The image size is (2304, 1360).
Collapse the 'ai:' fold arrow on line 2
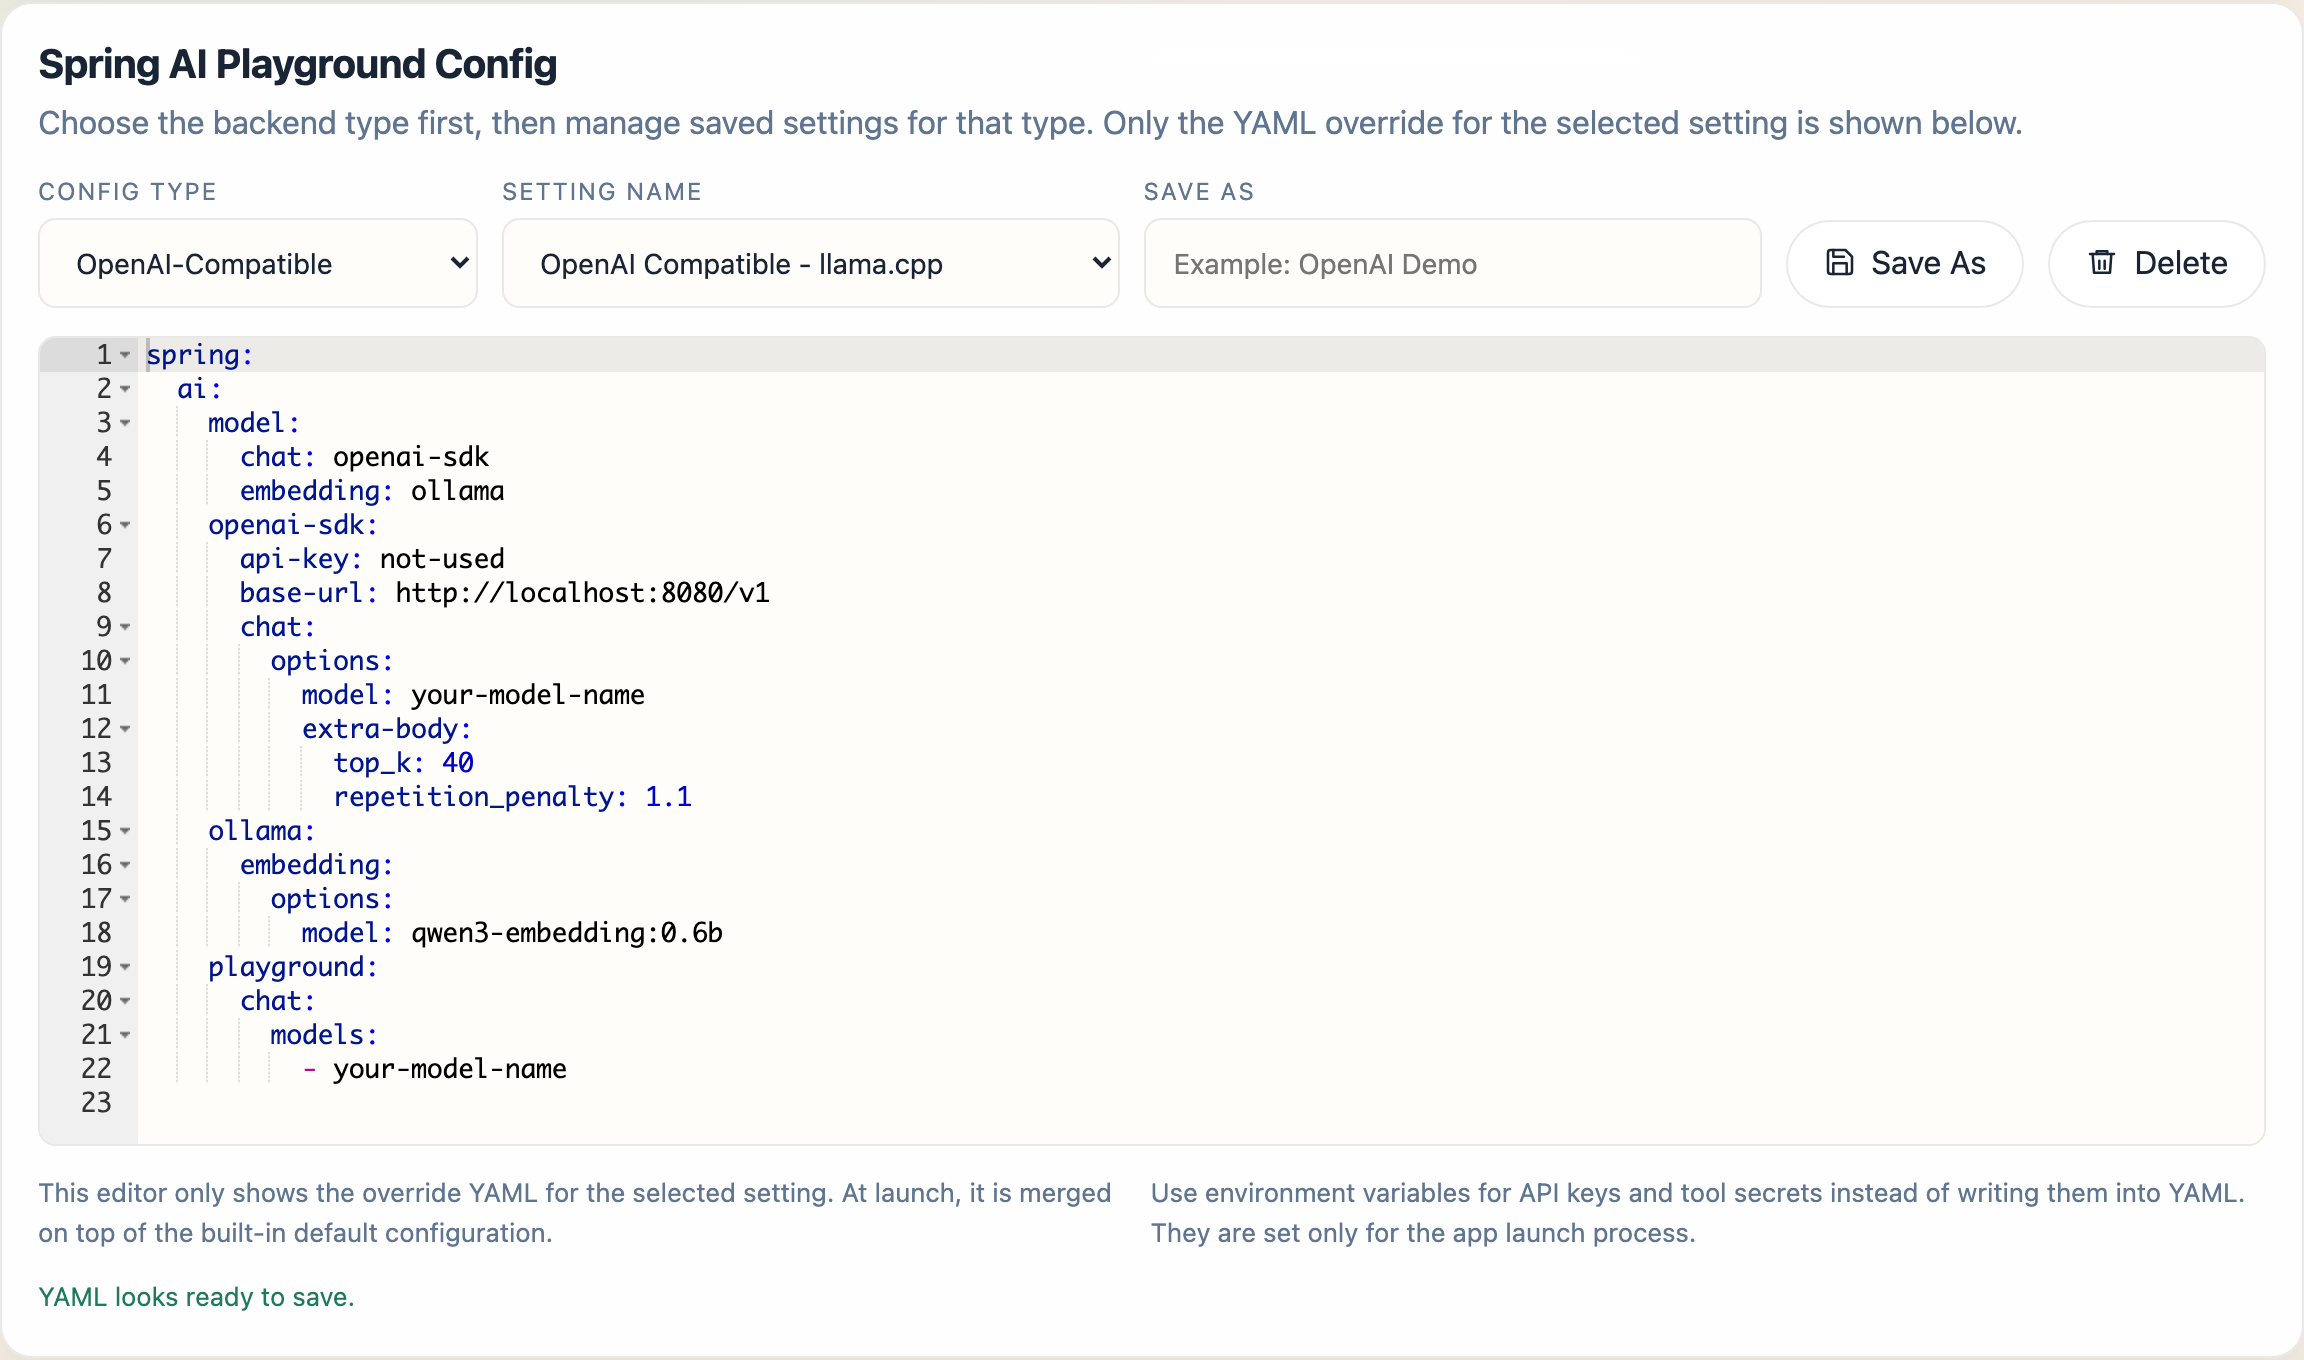[x=125, y=389]
